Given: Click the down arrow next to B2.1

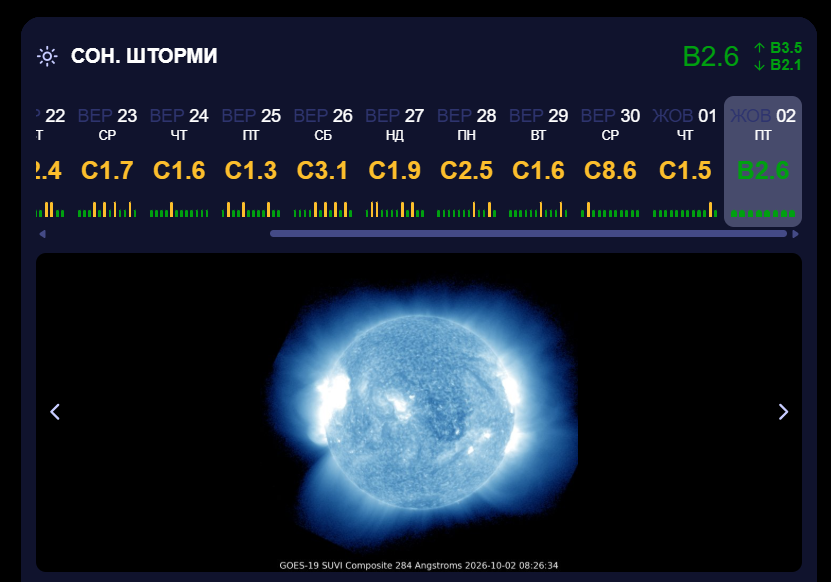Looking at the screenshot, I should (x=759, y=65).
